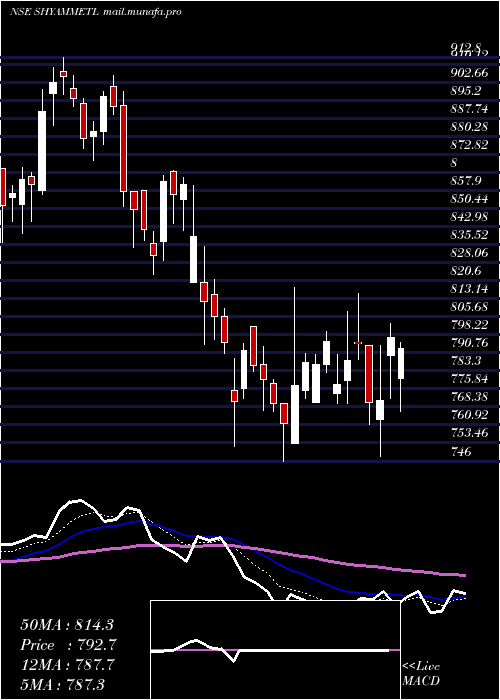
Task: Click the <<Live MACD label
Action: tap(421, 674)
